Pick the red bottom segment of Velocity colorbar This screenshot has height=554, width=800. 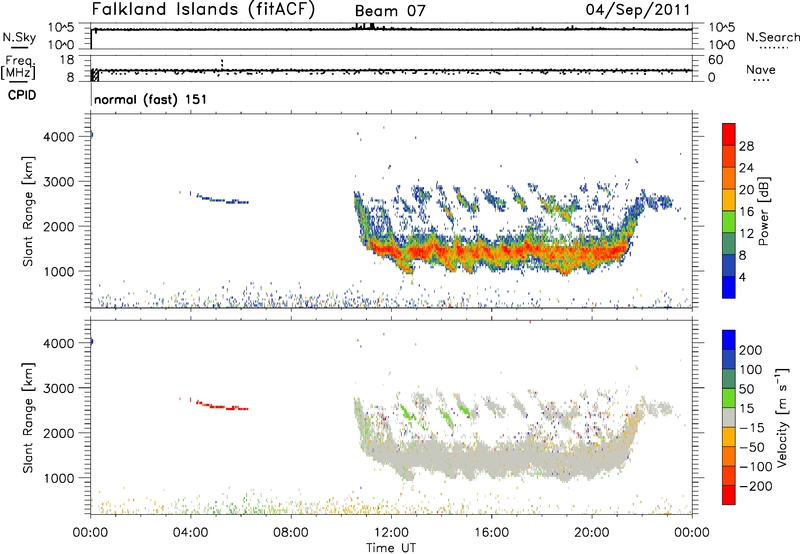[x=729, y=495]
